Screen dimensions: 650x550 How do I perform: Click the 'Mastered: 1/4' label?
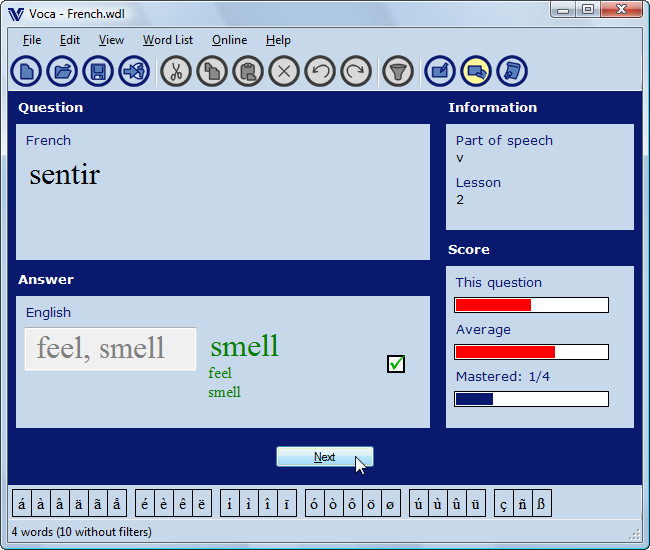tap(502, 376)
